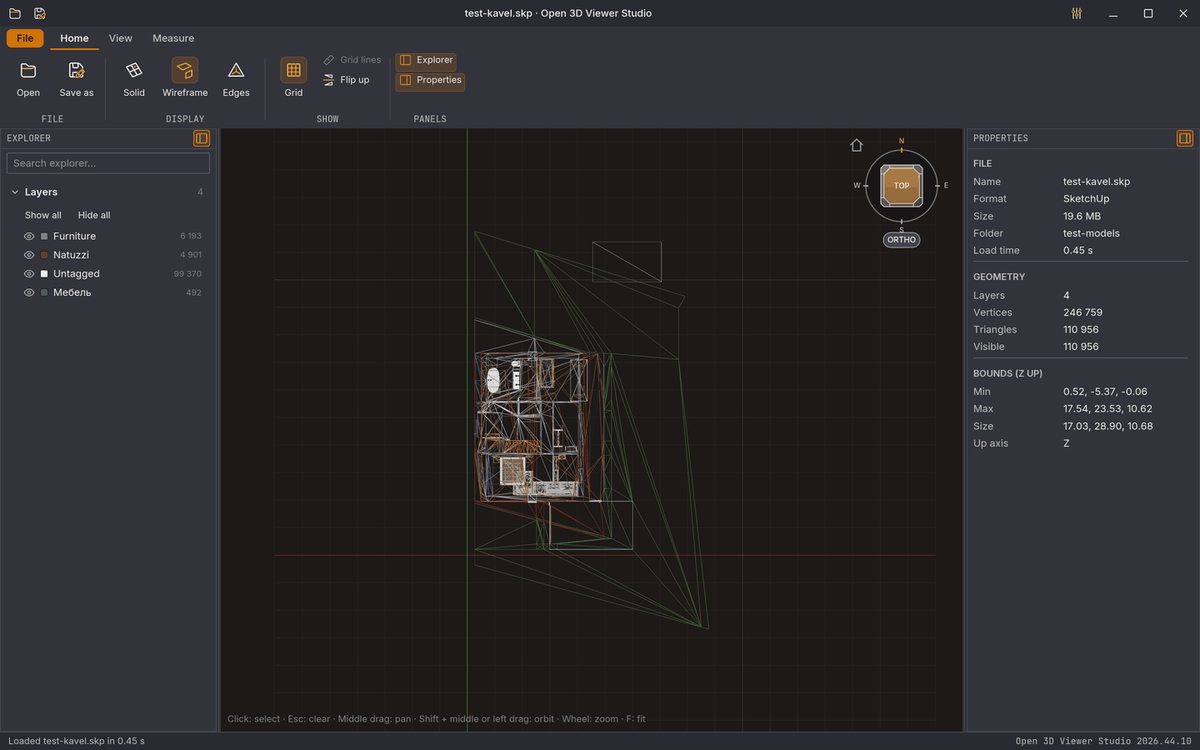
Task: Click the title bar open-folder icon
Action: coord(15,13)
